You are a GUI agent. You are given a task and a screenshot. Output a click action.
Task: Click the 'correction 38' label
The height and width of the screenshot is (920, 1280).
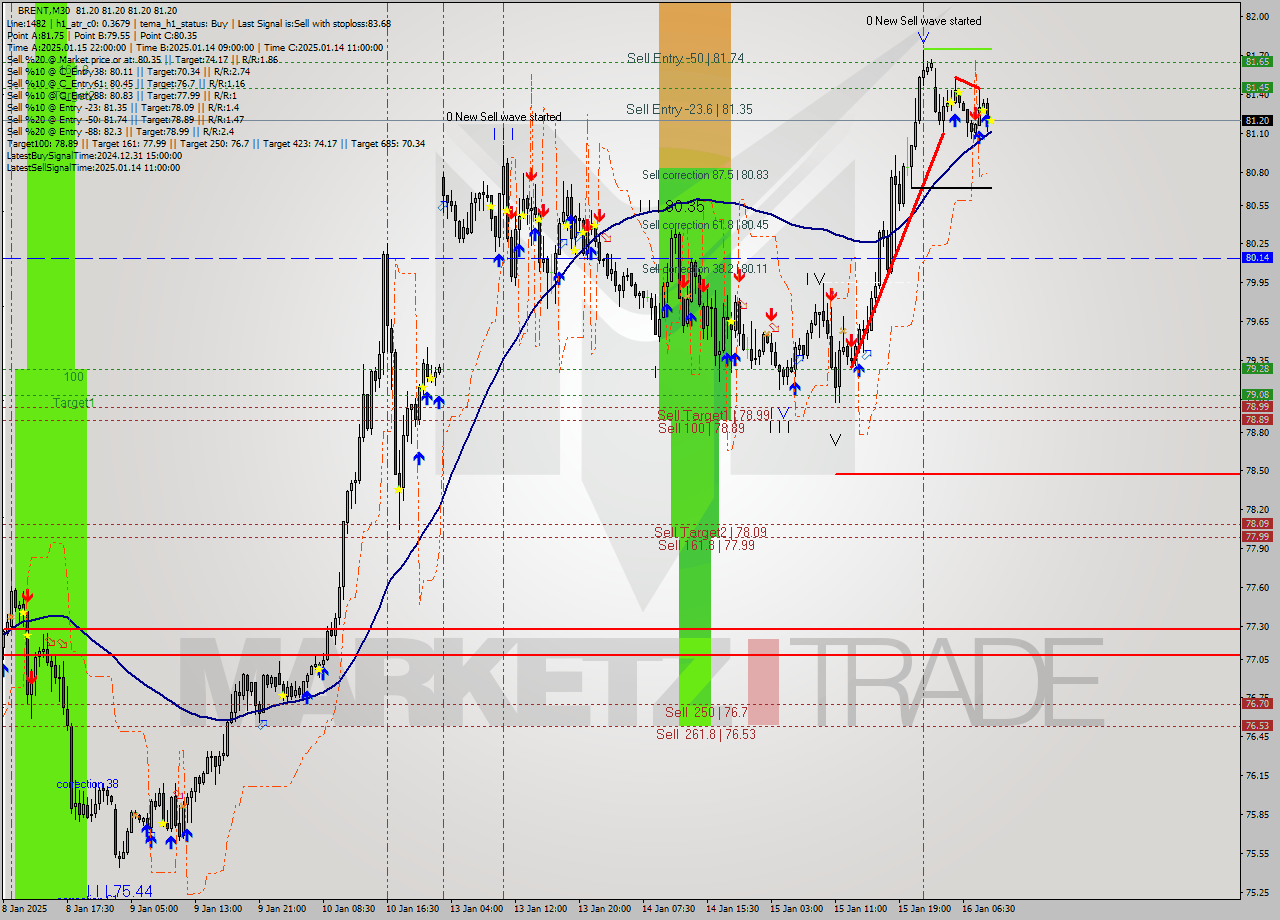tap(87, 784)
